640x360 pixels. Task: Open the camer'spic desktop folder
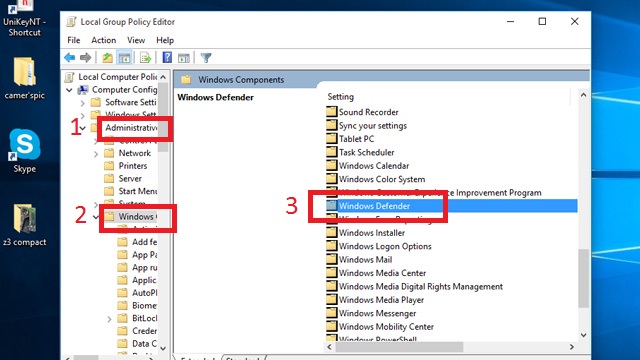click(24, 78)
